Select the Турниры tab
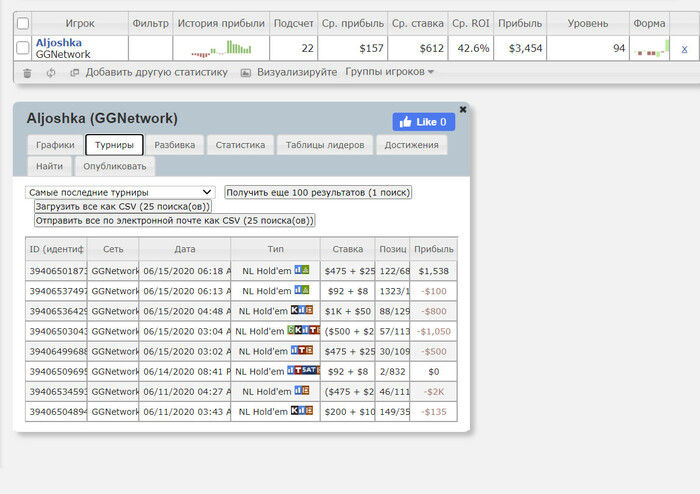Image resolution: width=700 pixels, height=494 pixels. tap(114, 145)
